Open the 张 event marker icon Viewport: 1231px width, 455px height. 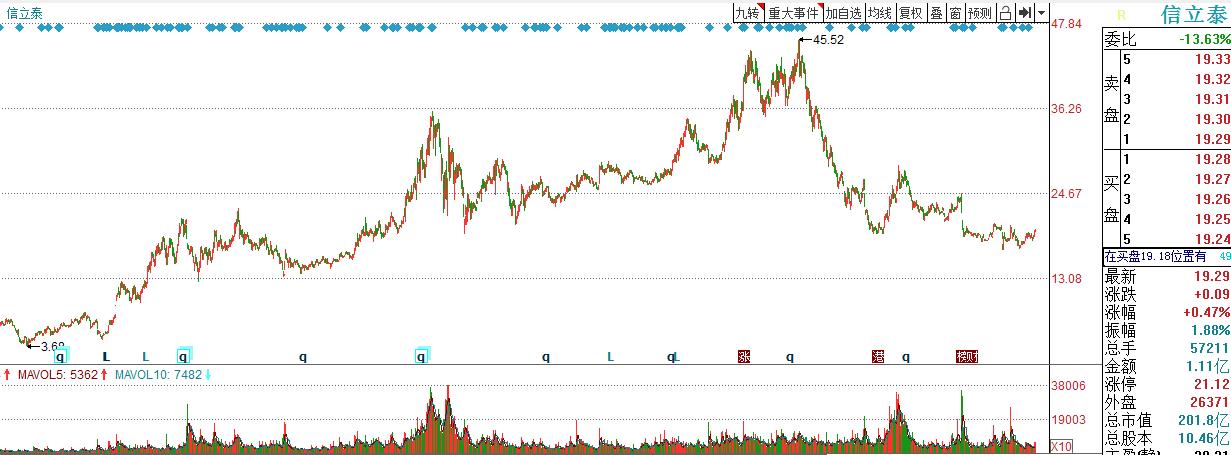[x=743, y=356]
